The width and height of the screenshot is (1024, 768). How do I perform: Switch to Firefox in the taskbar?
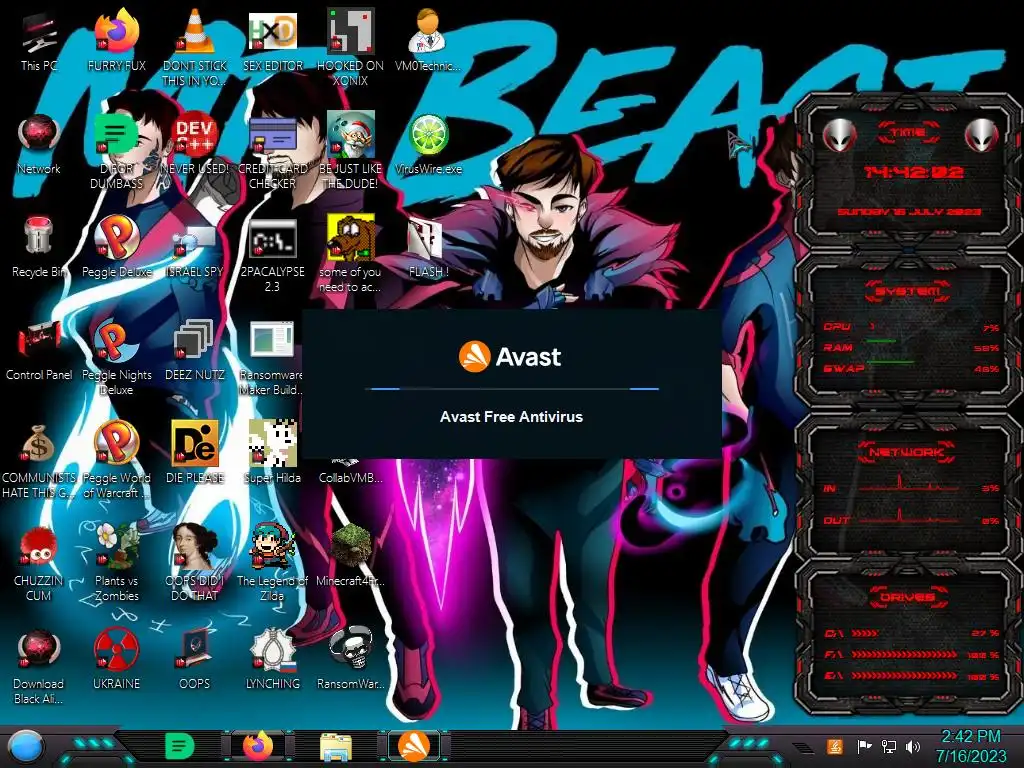click(259, 747)
